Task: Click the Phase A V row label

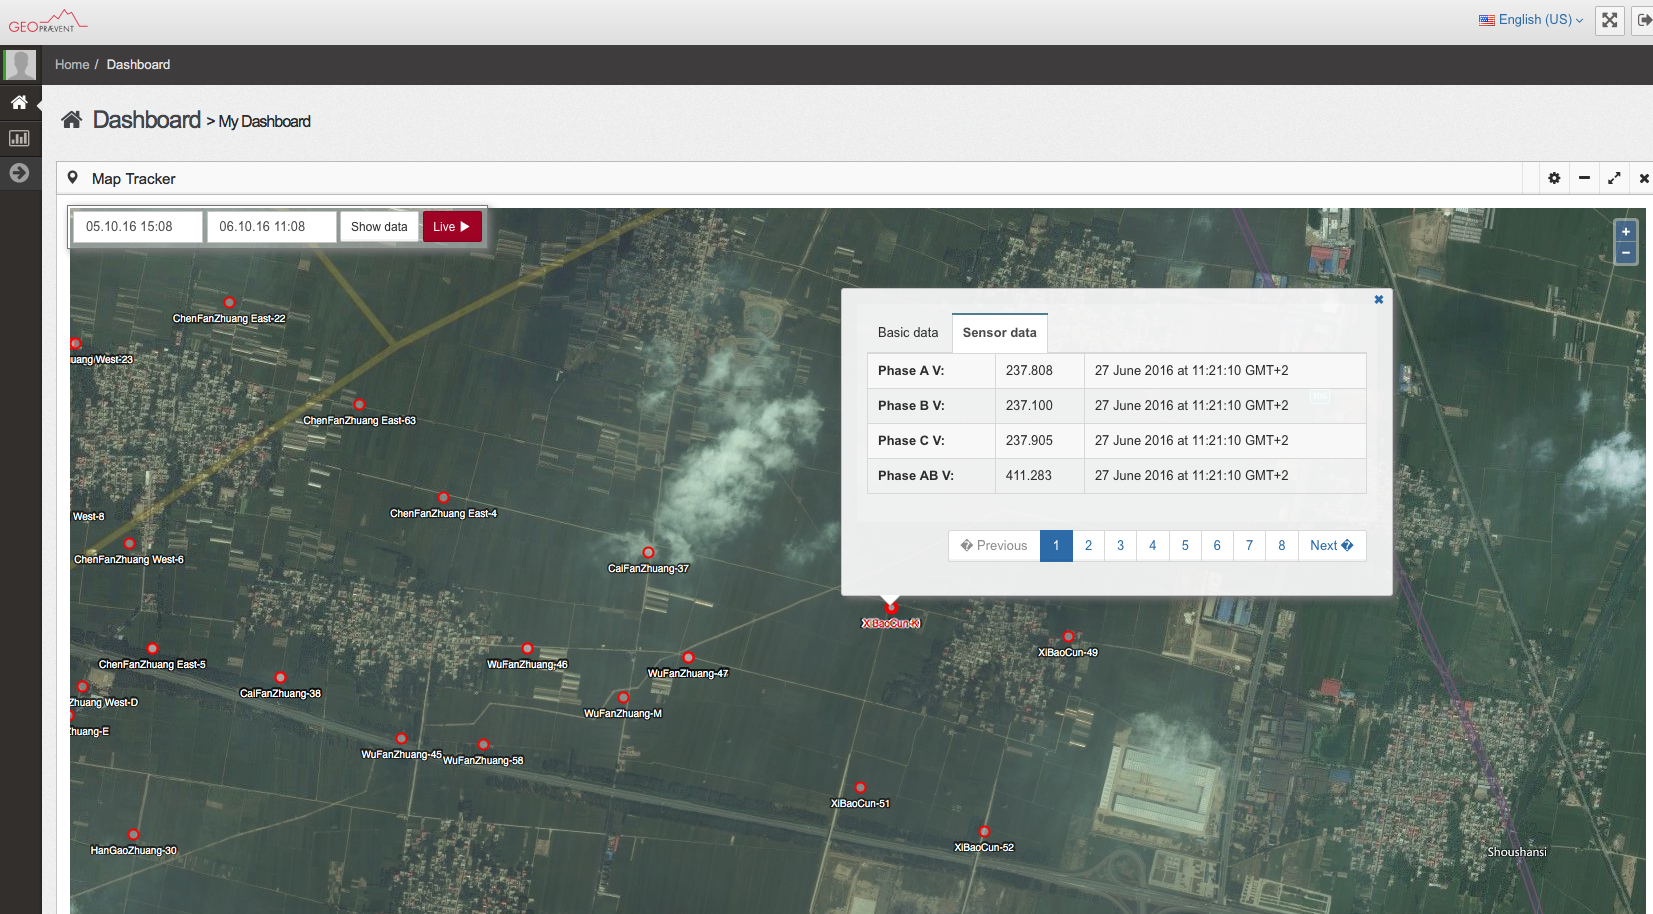Action: 911,370
